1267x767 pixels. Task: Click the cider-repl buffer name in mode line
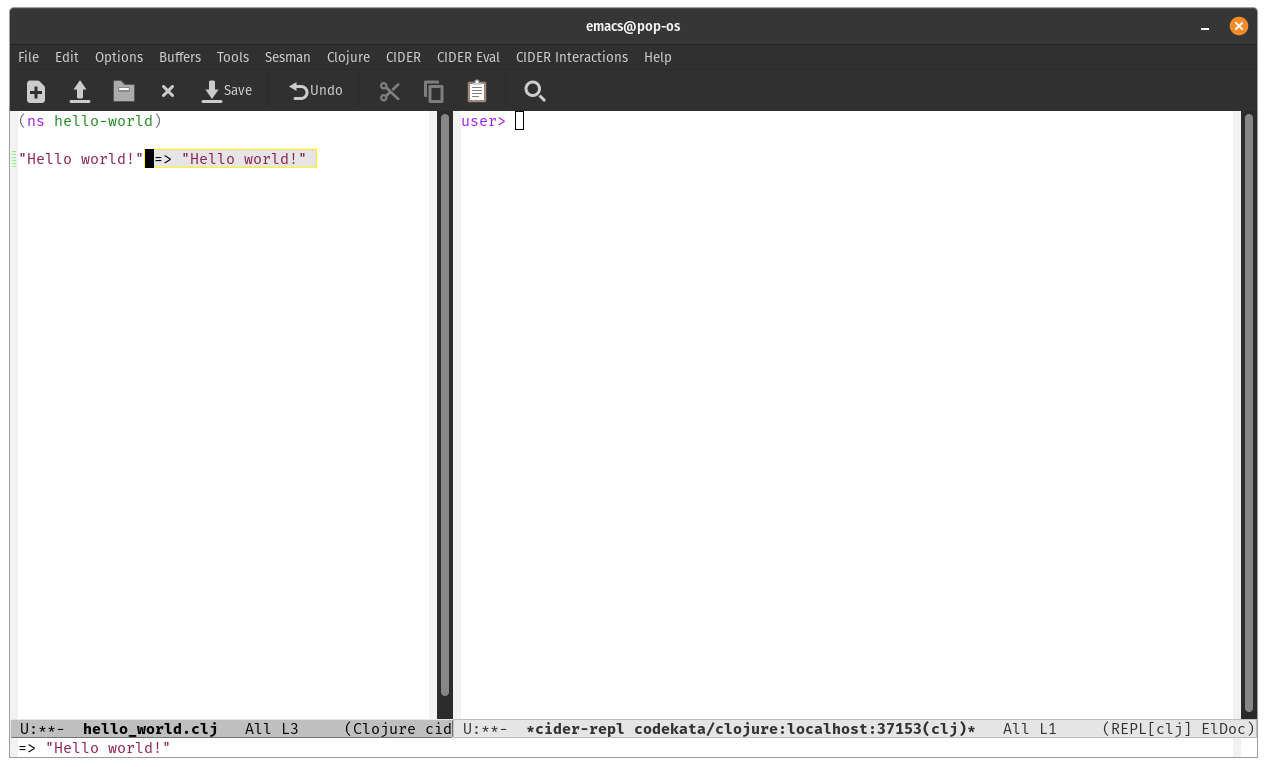point(750,729)
